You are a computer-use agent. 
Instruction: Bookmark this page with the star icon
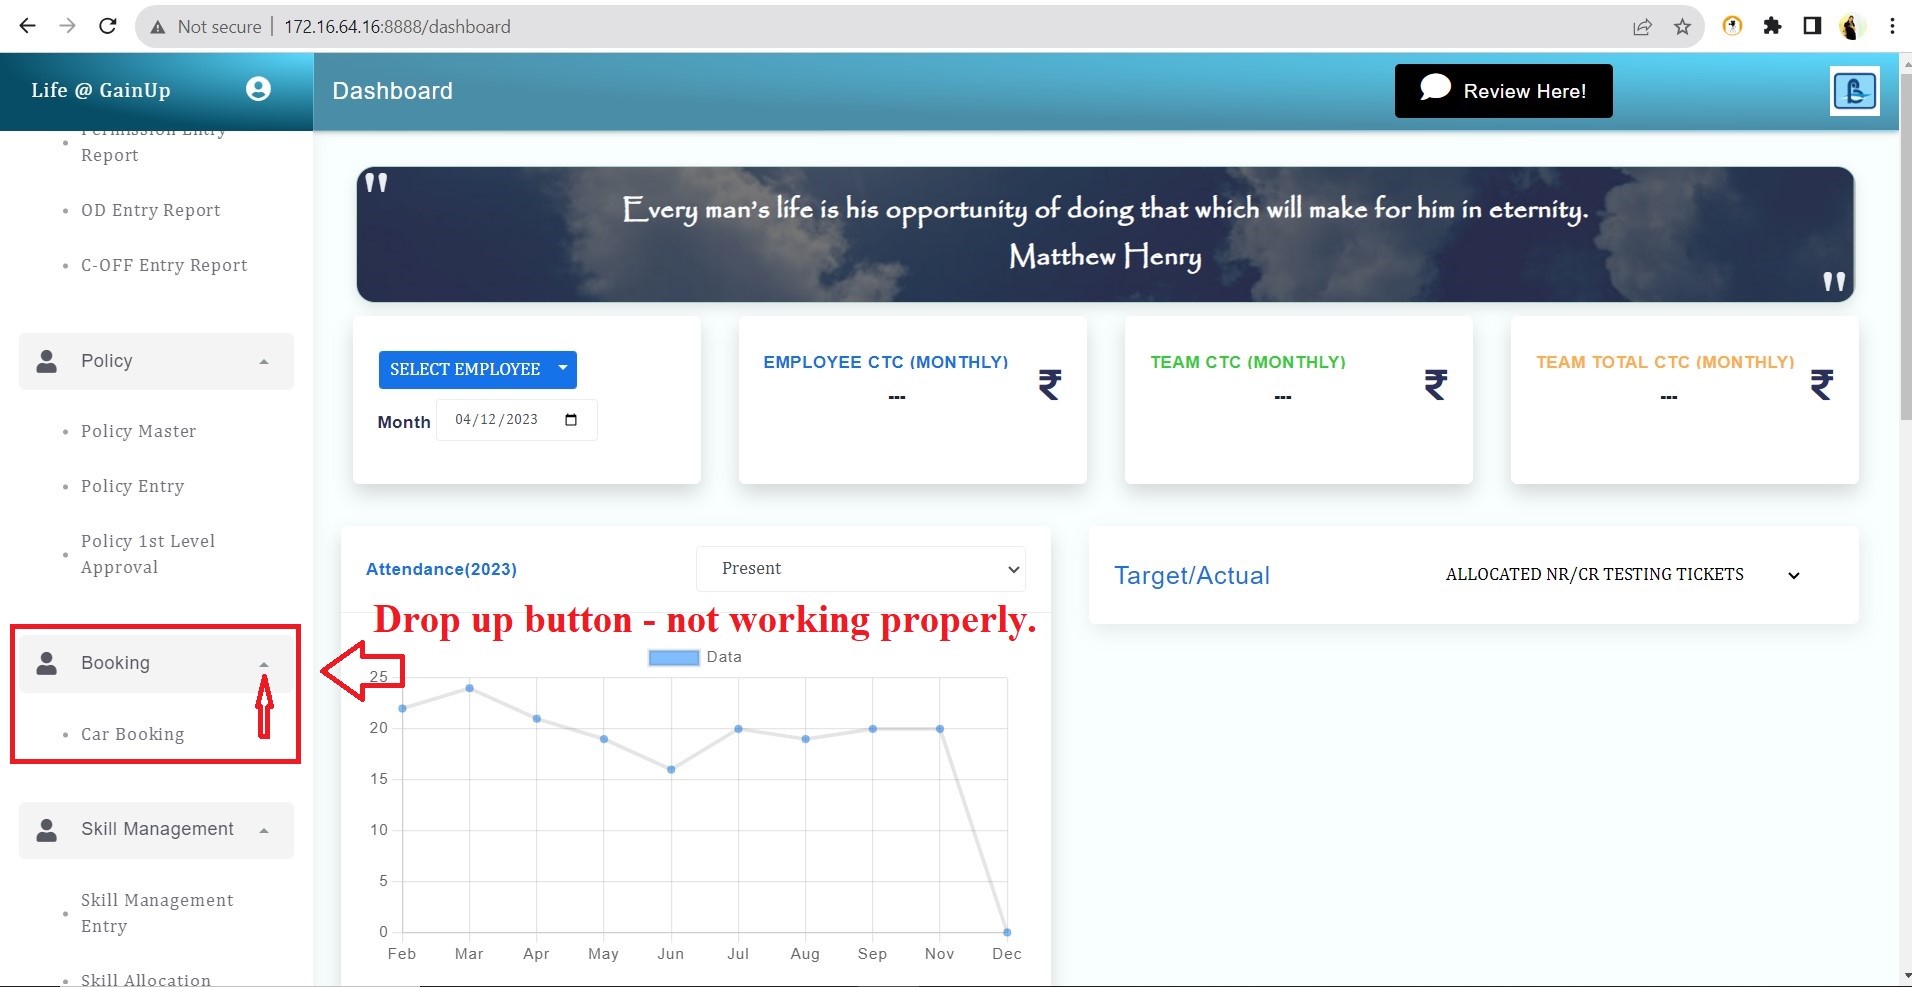coord(1682,27)
